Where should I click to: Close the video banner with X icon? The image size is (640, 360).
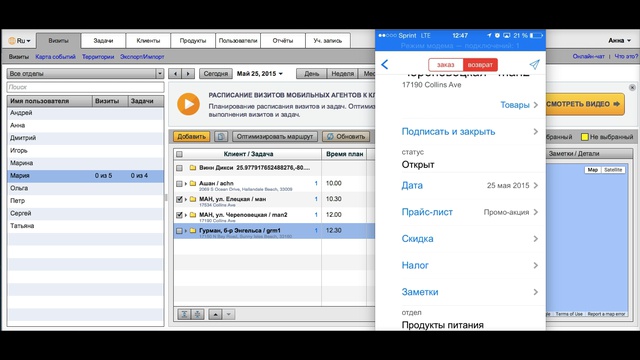[x=632, y=87]
